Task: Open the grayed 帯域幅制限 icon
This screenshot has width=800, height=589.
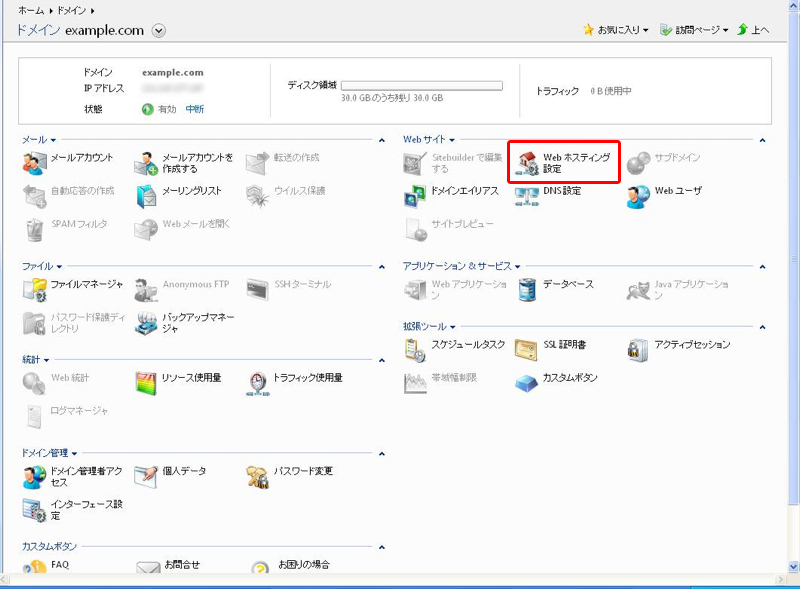Action: coord(415,383)
